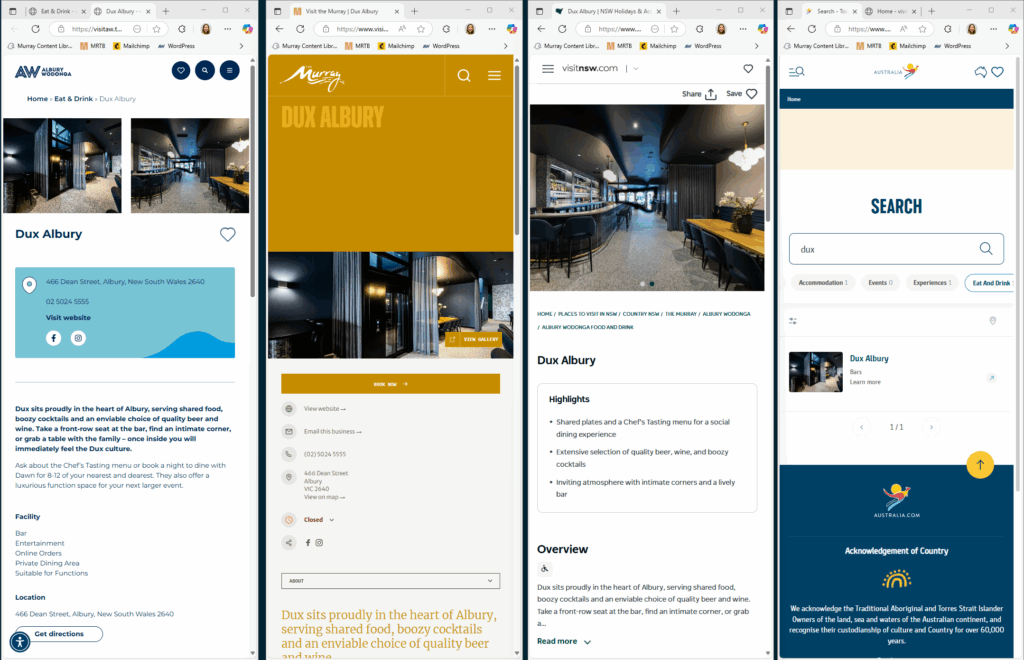Open Facebook icon in Albury Wodonga contact card

pyautogui.click(x=54, y=338)
